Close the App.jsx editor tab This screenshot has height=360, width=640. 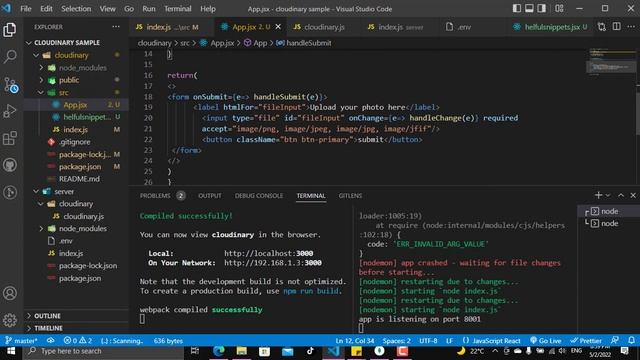pos(278,27)
